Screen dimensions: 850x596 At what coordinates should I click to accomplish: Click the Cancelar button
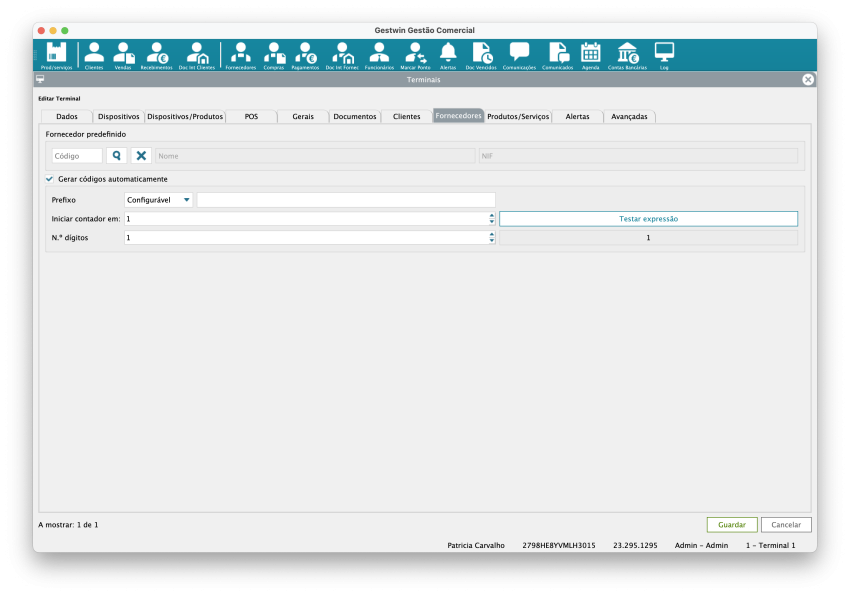[785, 525]
